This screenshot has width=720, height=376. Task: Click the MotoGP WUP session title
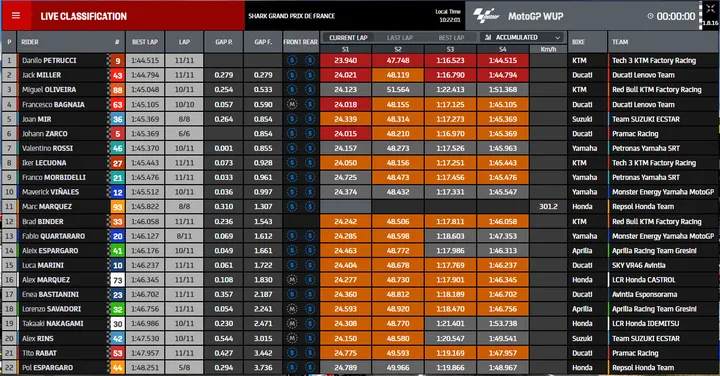pyautogui.click(x=535, y=16)
